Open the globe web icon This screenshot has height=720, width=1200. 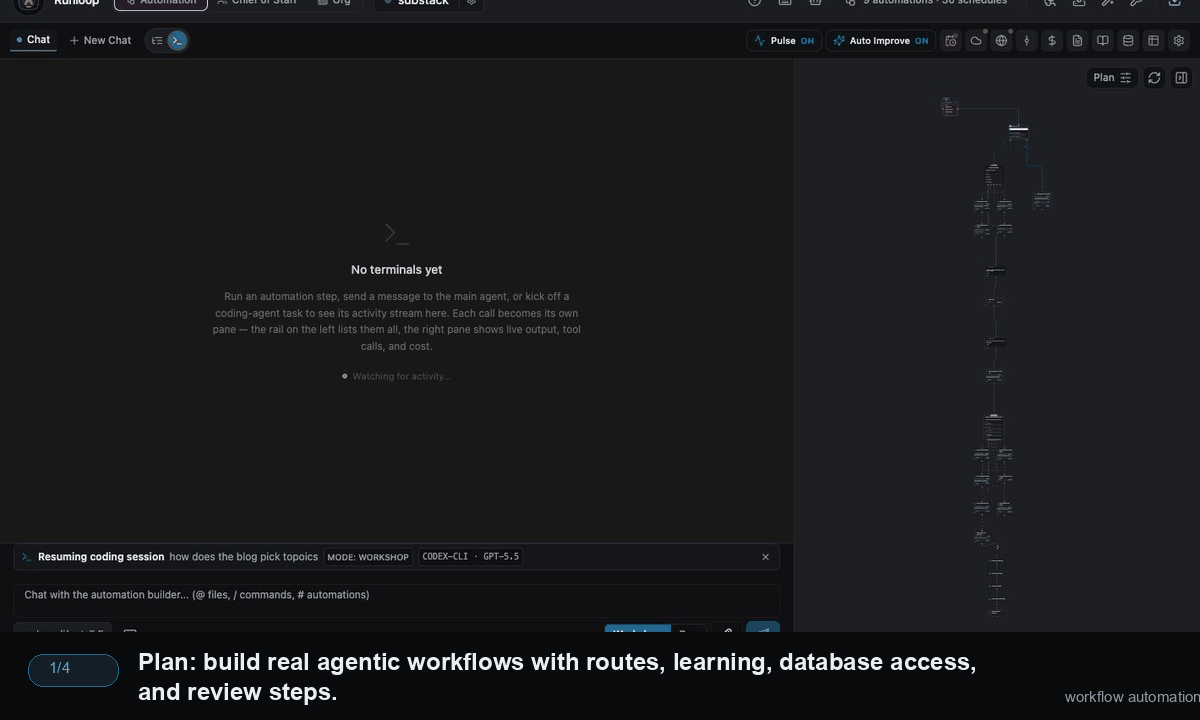click(1001, 41)
